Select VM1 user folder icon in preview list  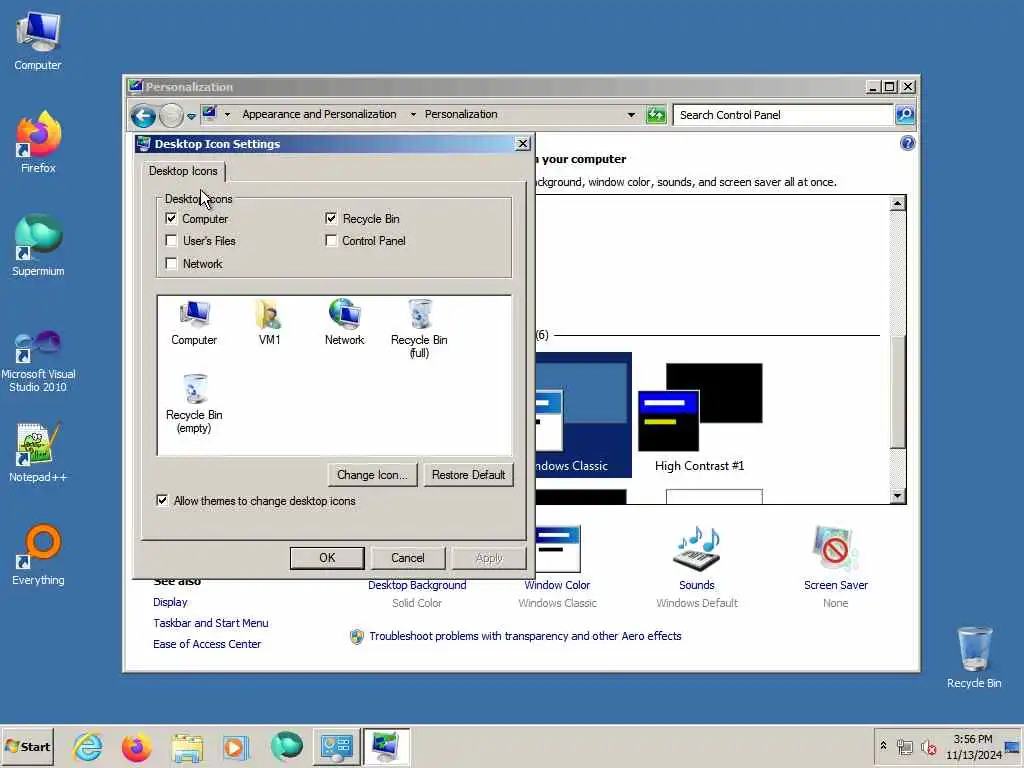(x=269, y=323)
